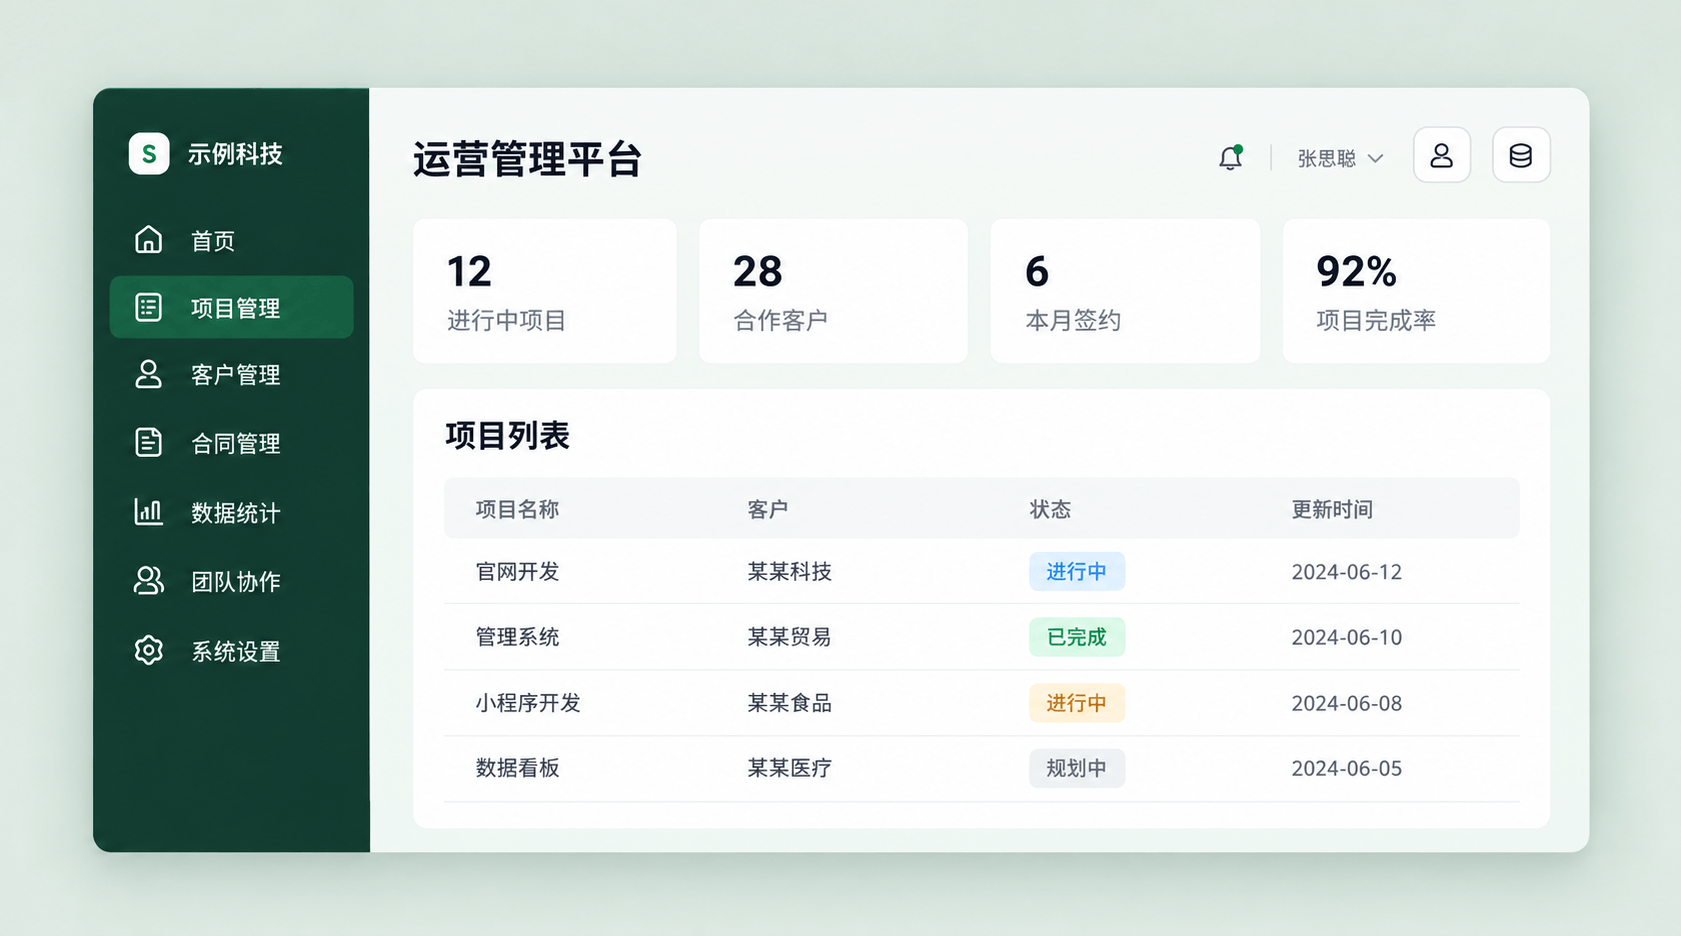
Task: Click the 客户 column header
Action: click(x=768, y=509)
